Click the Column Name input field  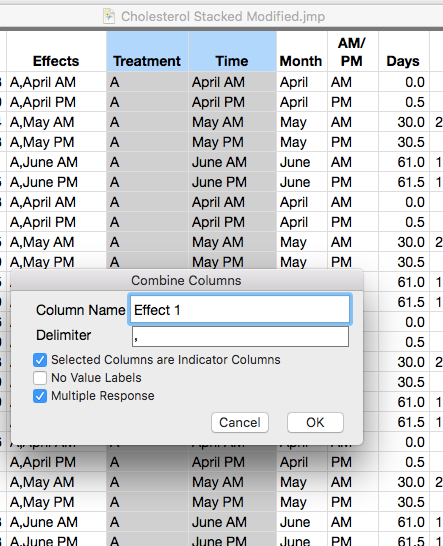coord(240,310)
